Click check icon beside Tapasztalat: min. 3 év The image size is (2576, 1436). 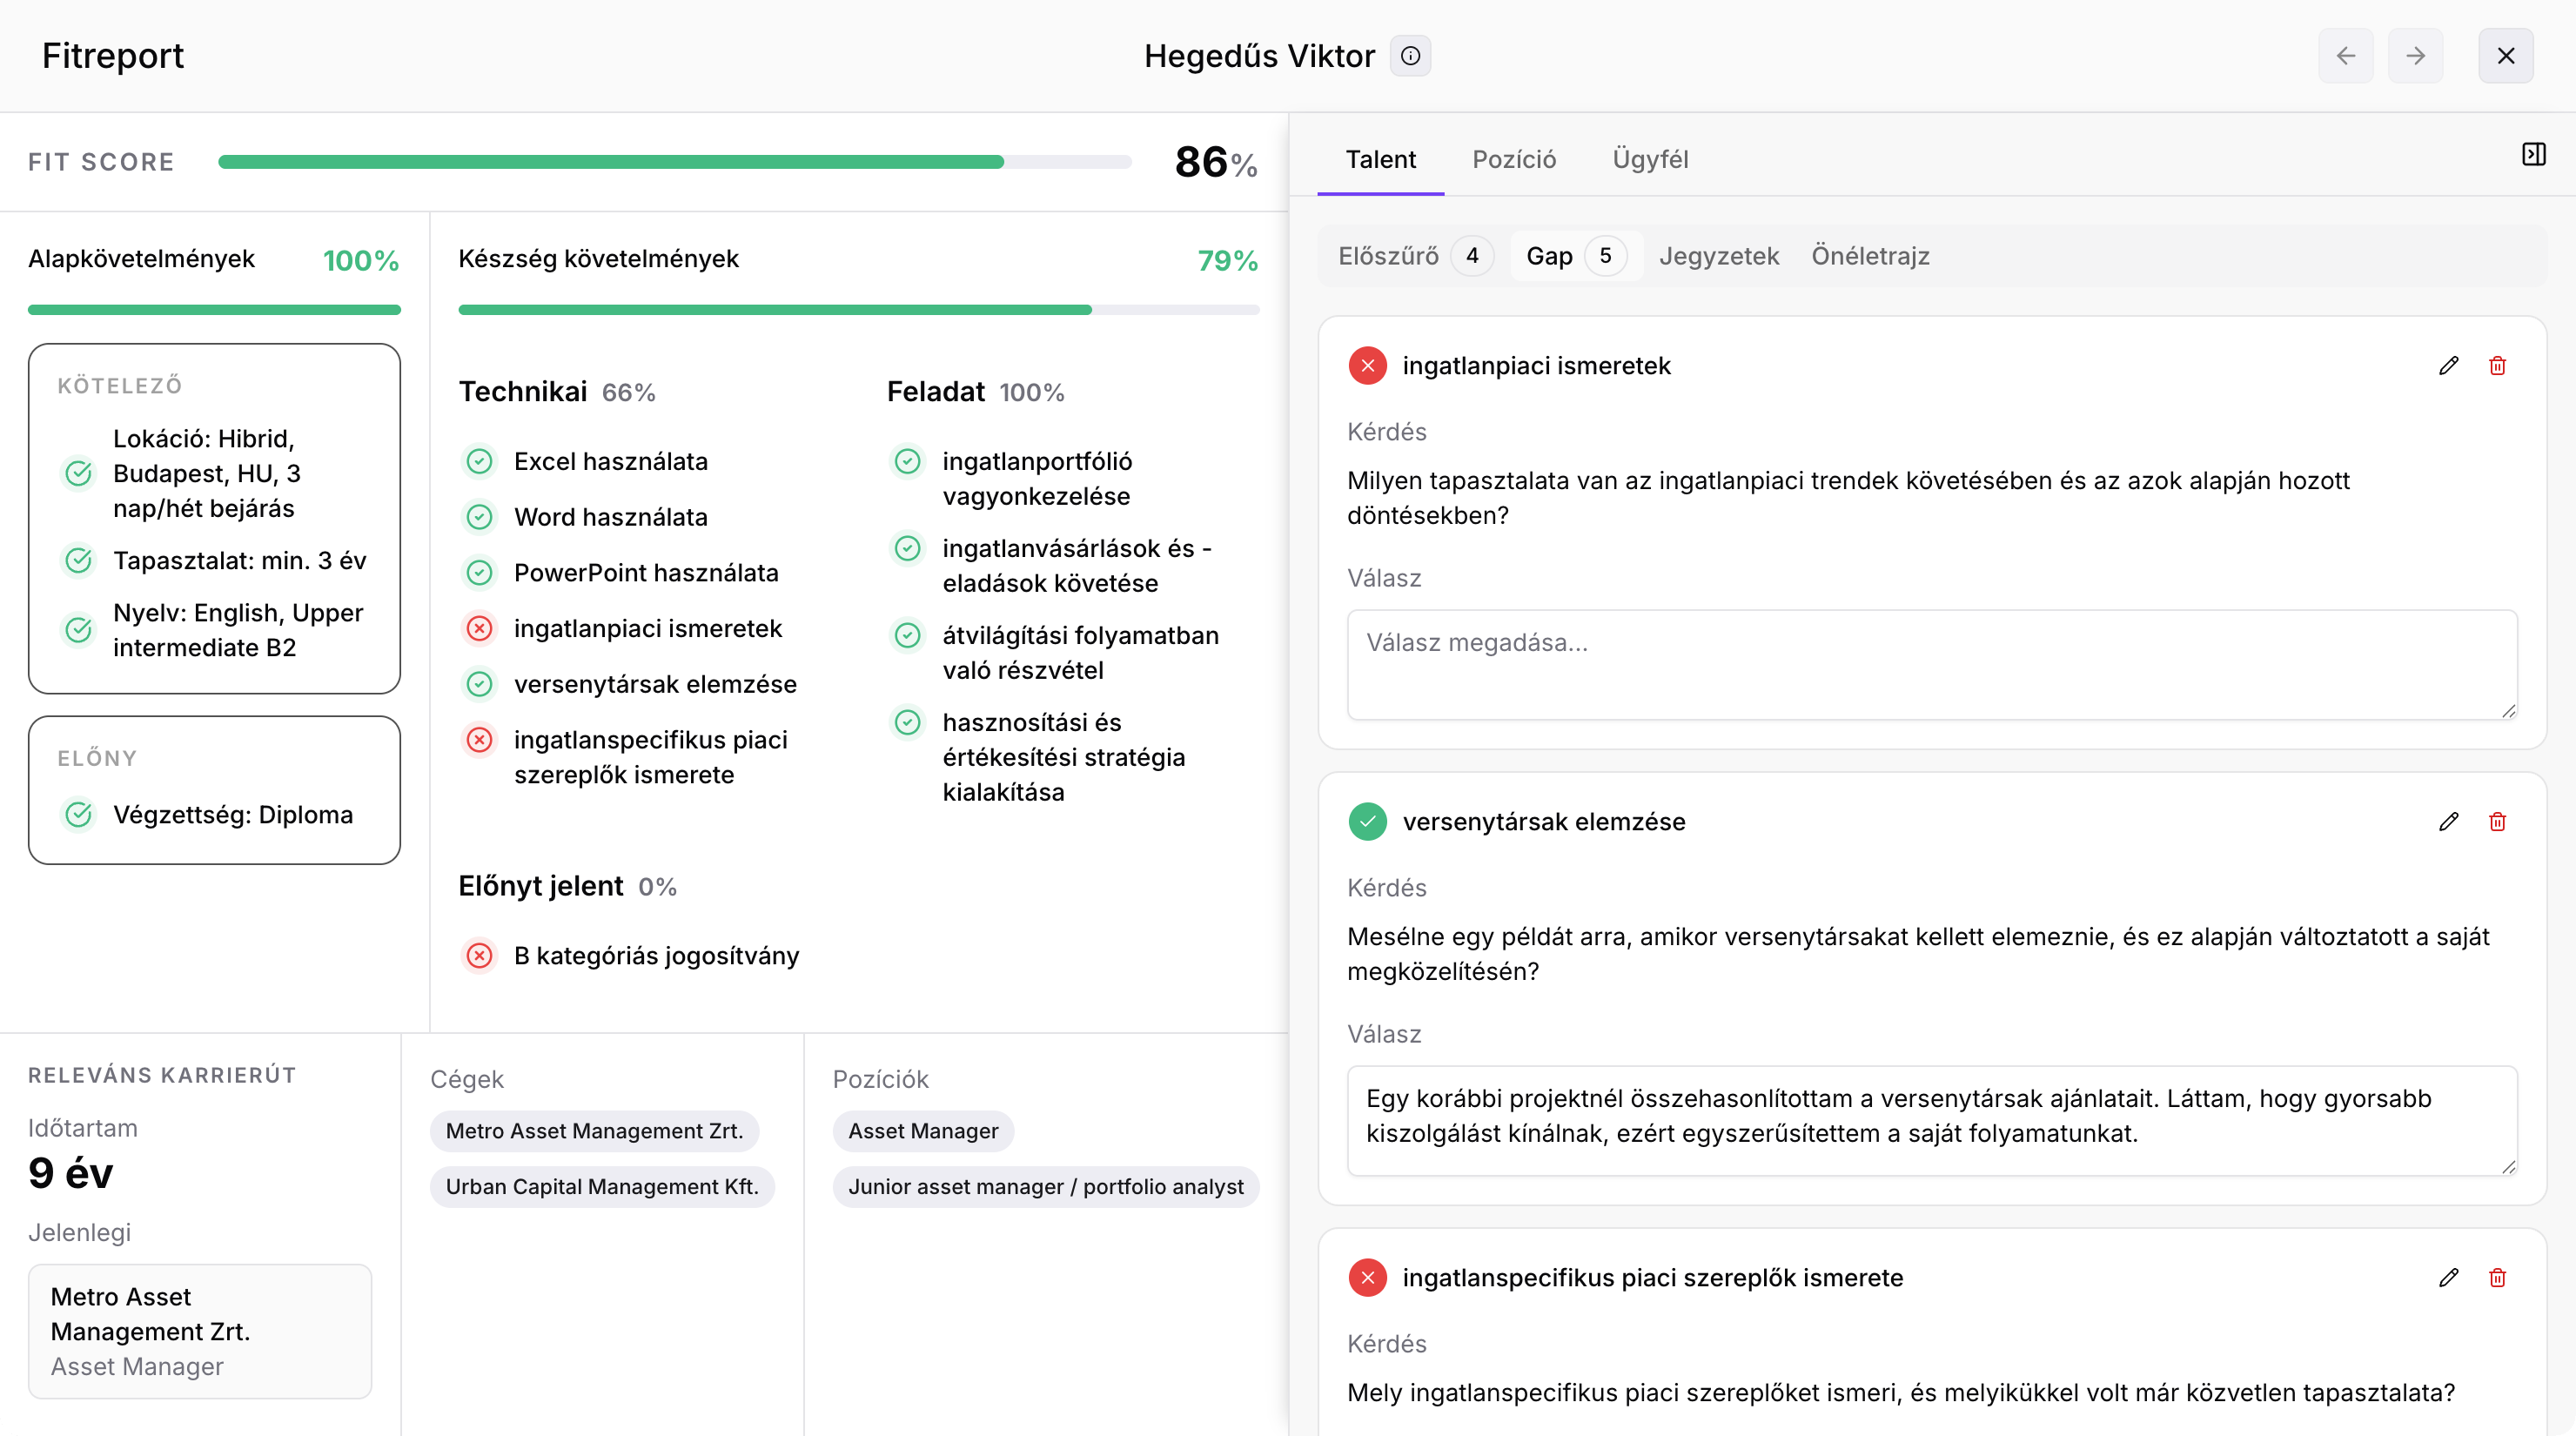coord(79,560)
